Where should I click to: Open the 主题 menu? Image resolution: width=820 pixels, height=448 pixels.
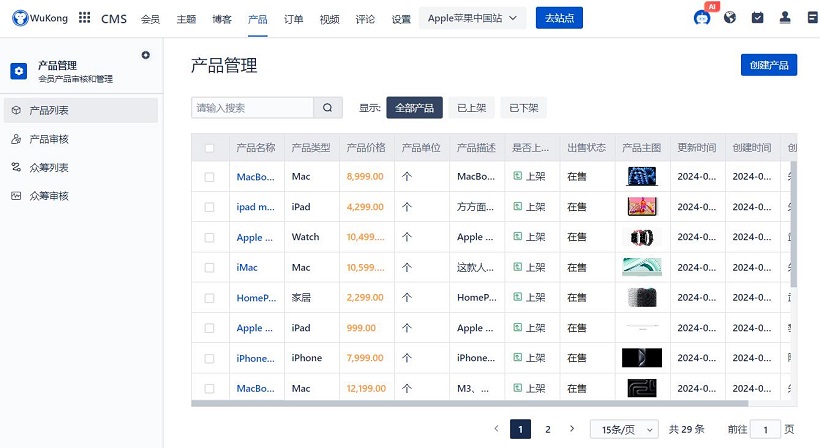pyautogui.click(x=186, y=19)
